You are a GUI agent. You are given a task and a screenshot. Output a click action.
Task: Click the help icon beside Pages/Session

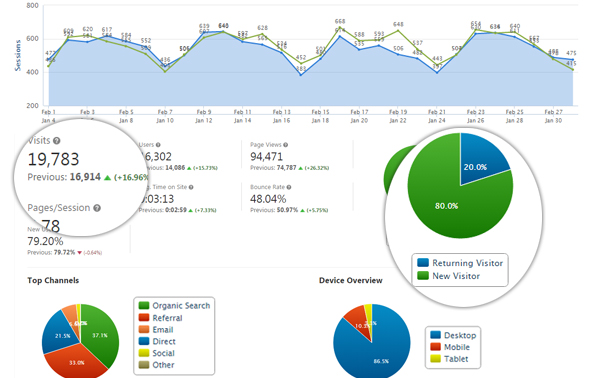click(x=97, y=208)
